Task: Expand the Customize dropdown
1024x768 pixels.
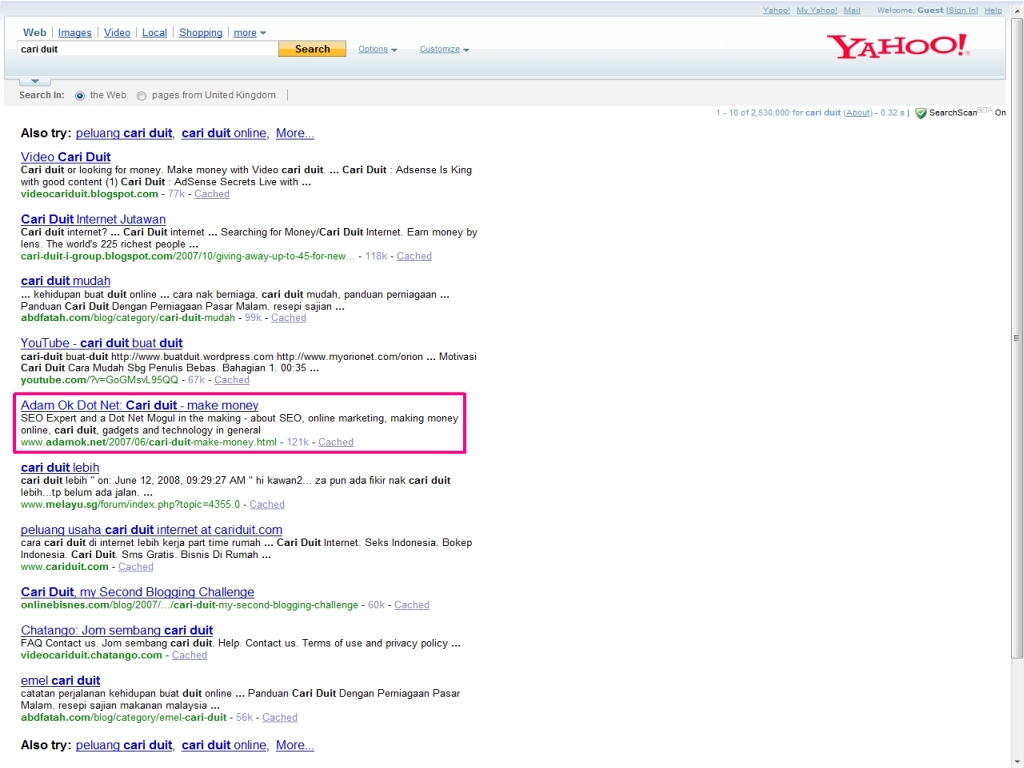Action: coord(444,49)
